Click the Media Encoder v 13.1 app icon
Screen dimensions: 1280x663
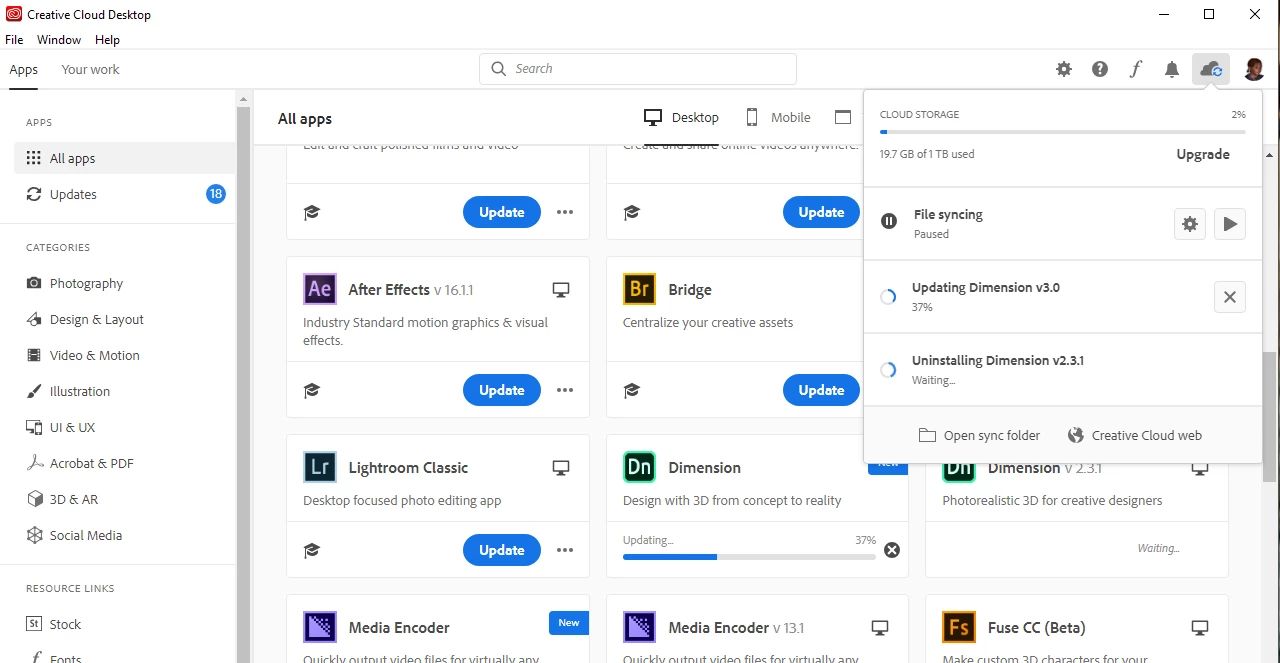point(639,627)
